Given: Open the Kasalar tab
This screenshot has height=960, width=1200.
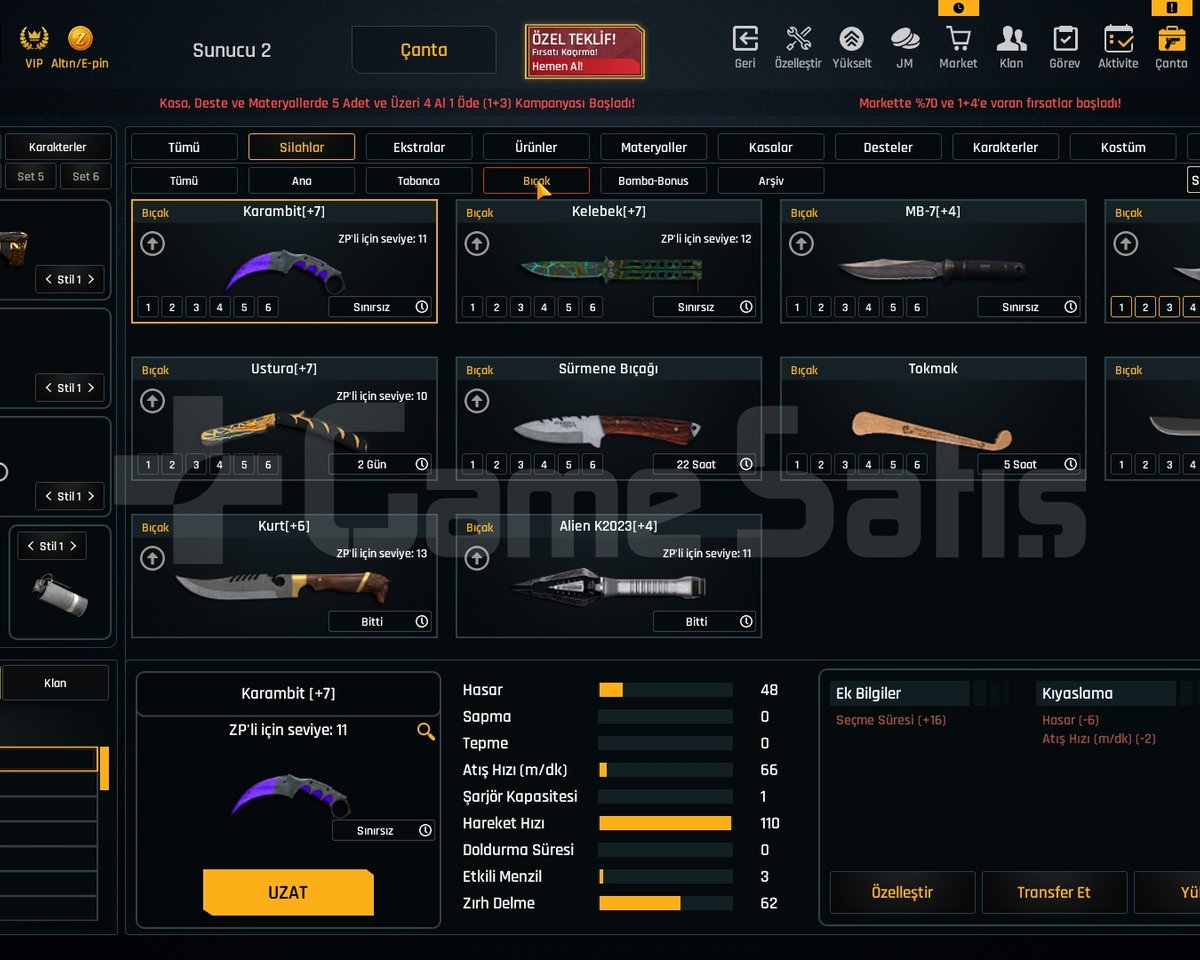Looking at the screenshot, I should pyautogui.click(x=771, y=147).
